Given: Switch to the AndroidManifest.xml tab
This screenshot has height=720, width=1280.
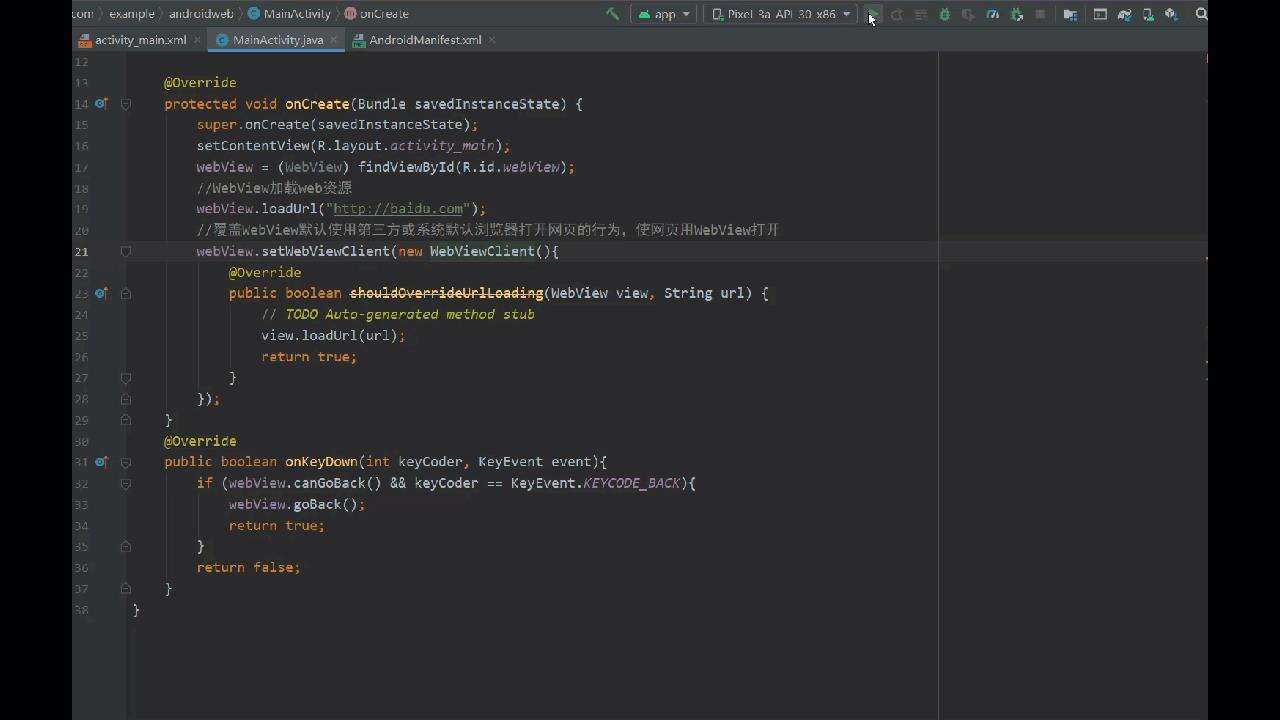Looking at the screenshot, I should [x=425, y=40].
